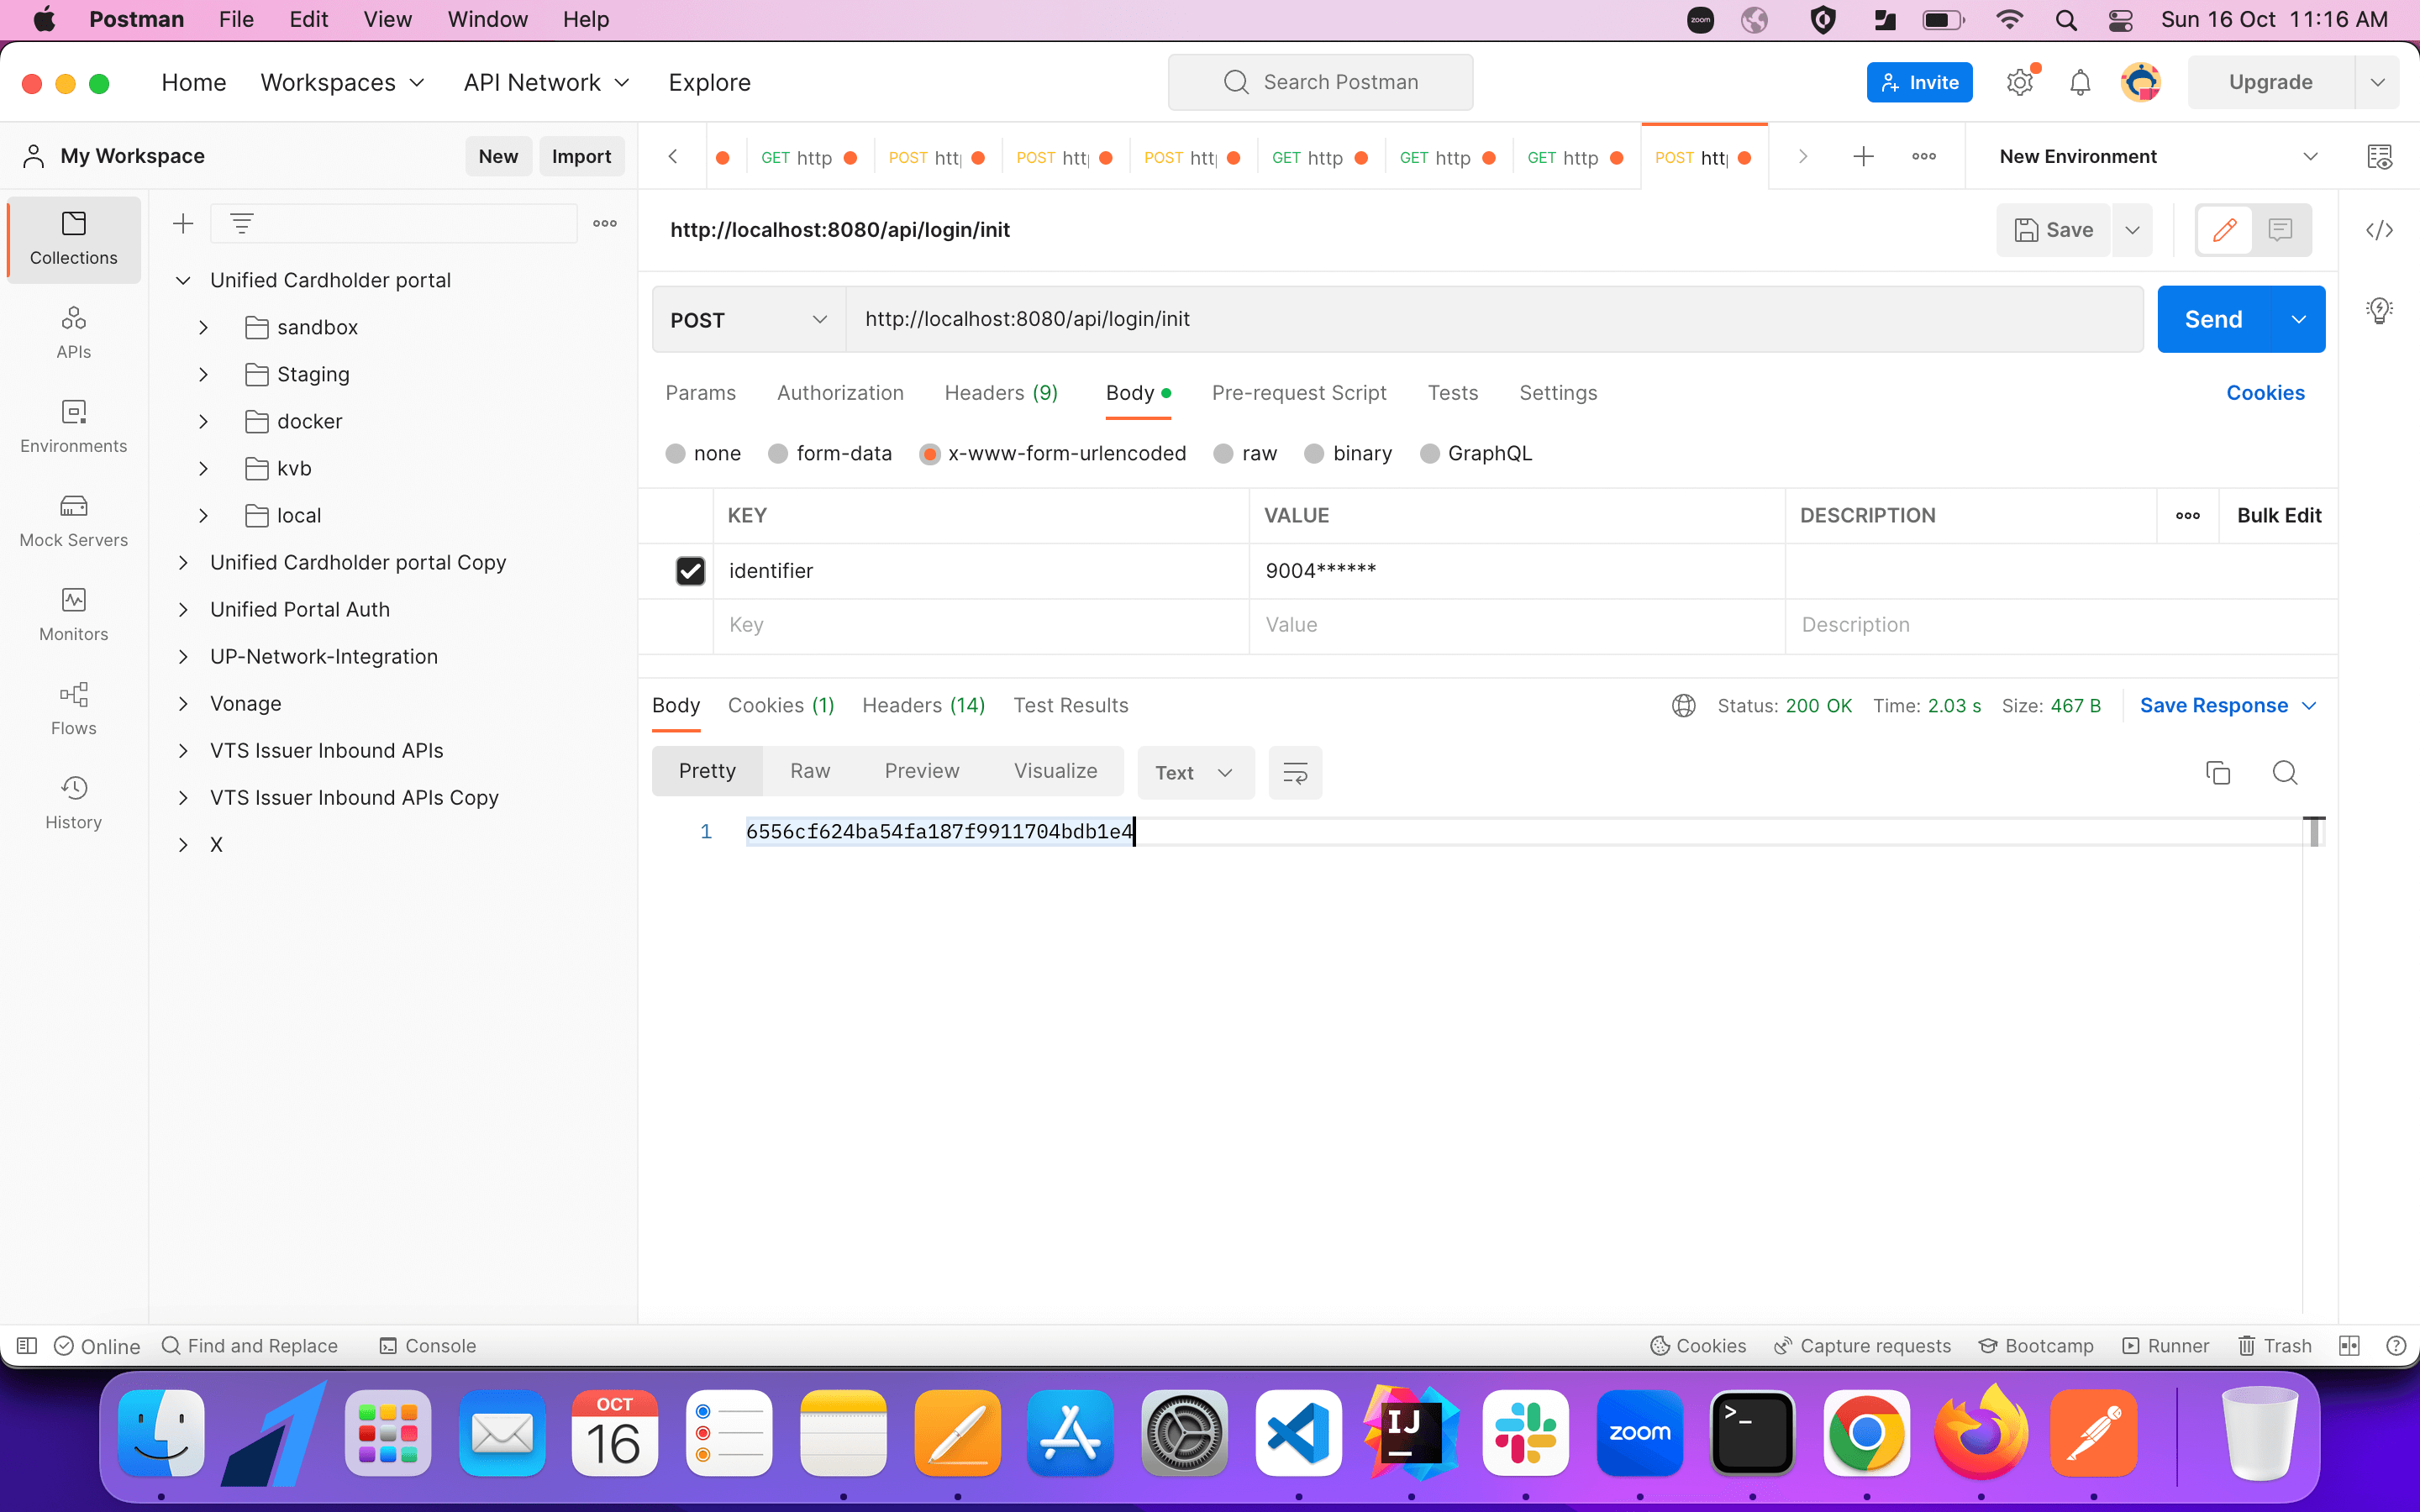2420x1512 pixels.
Task: Search within the response body
Action: point(2284,772)
